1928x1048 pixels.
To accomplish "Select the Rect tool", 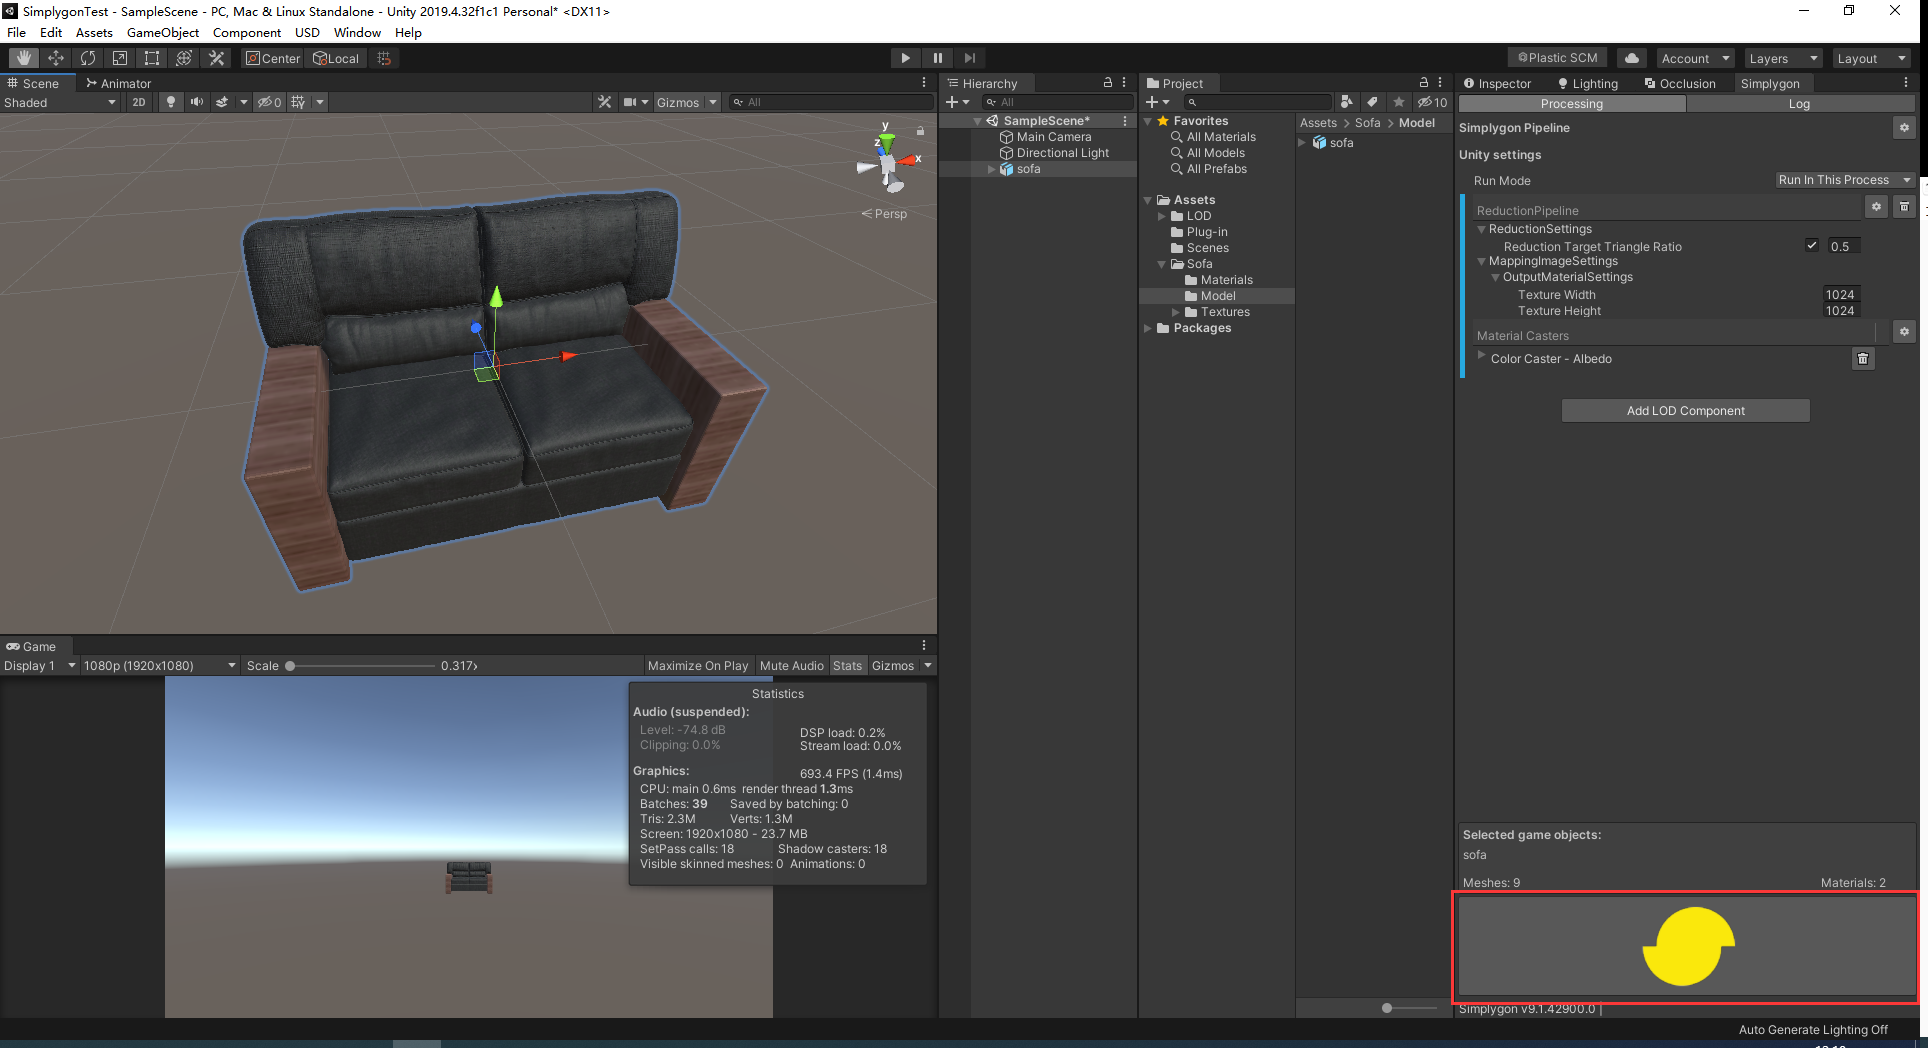I will coord(152,58).
